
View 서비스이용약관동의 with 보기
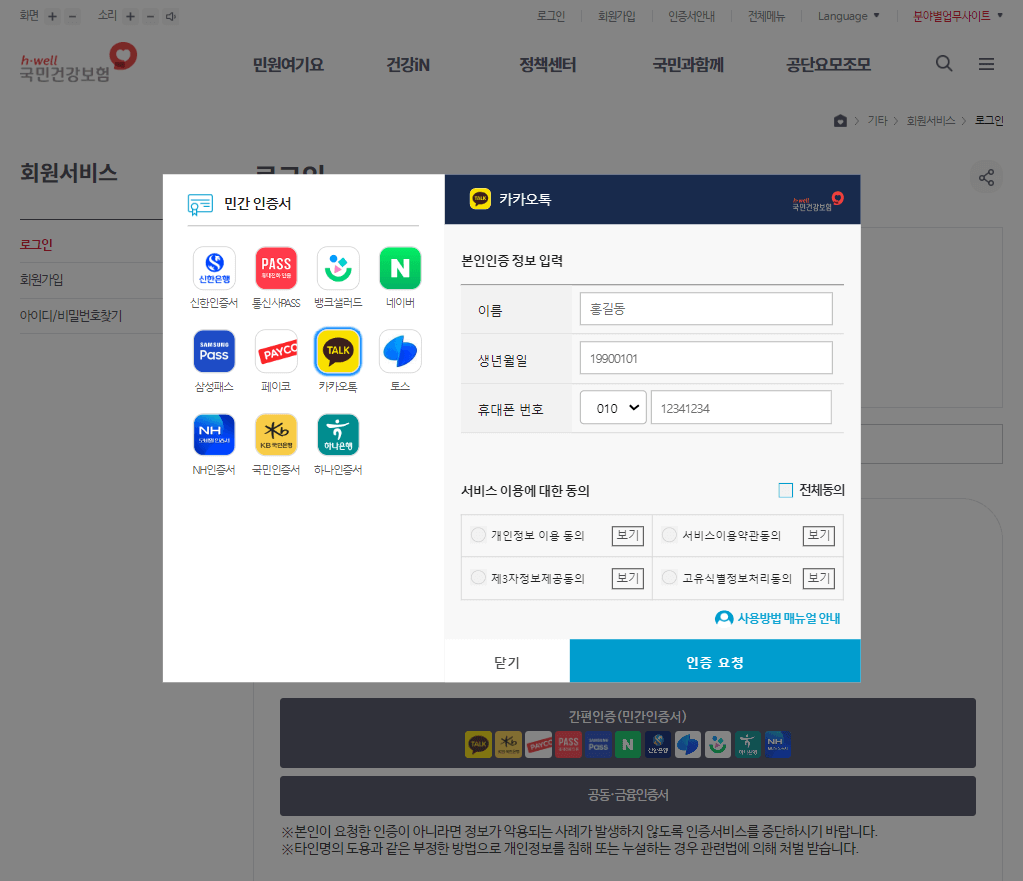click(819, 535)
